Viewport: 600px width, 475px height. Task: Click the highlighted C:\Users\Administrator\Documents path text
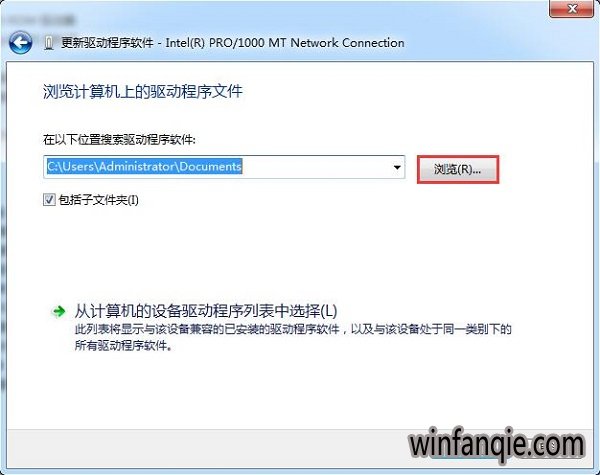coord(144,166)
